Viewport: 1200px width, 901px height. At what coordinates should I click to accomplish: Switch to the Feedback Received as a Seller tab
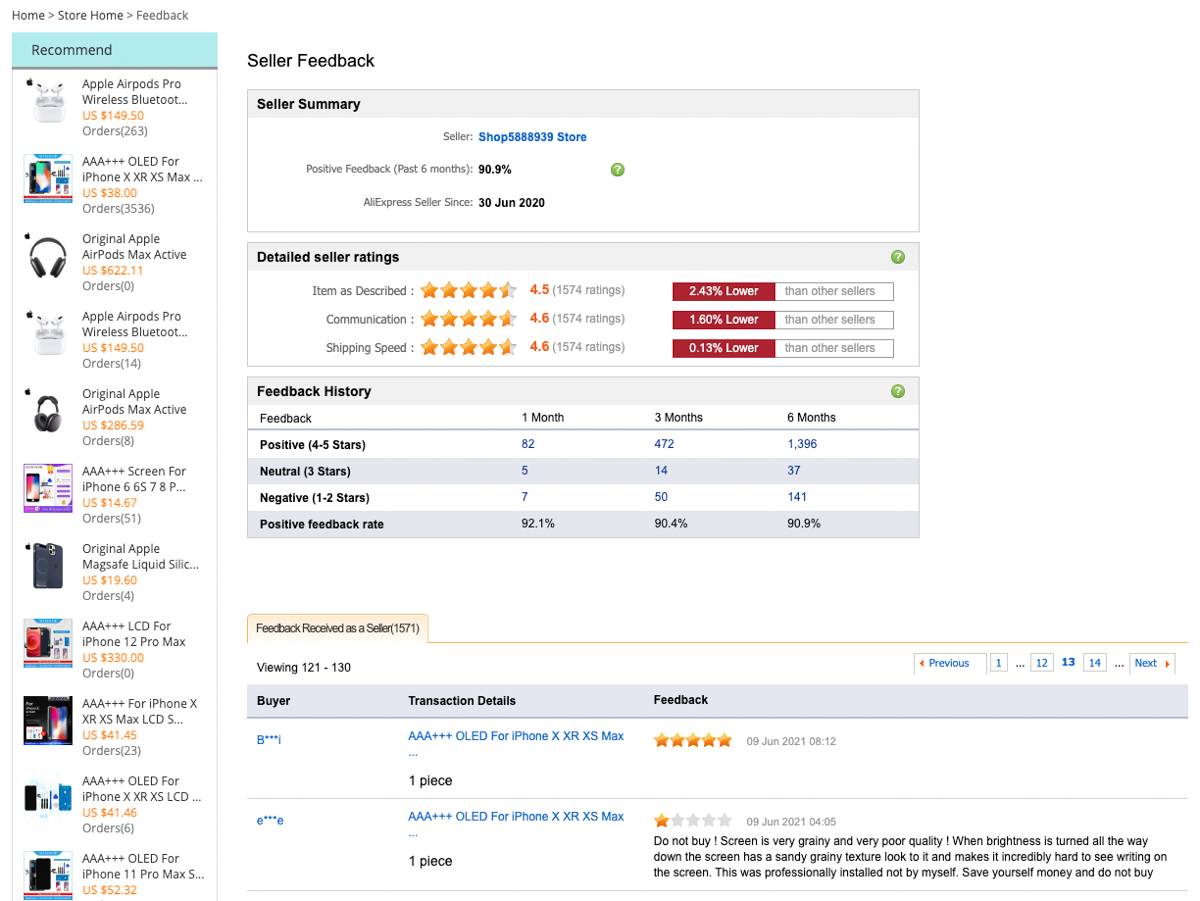pyautogui.click(x=336, y=629)
